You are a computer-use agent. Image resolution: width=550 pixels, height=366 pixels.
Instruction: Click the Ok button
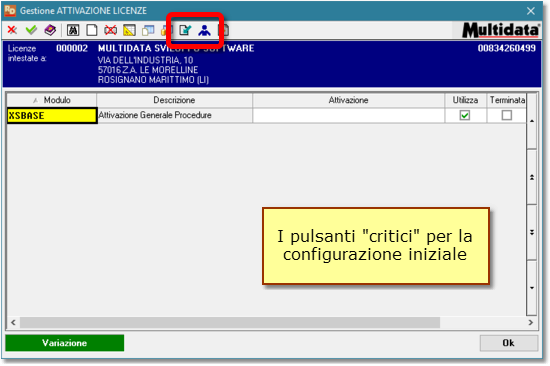click(509, 343)
